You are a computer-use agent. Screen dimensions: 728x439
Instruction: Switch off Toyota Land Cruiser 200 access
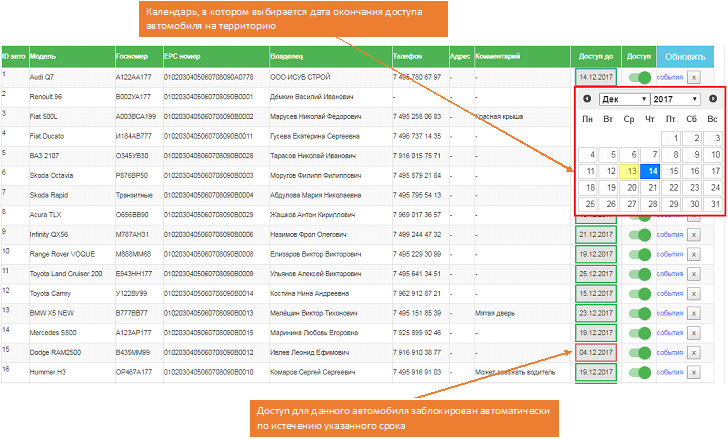pos(640,274)
